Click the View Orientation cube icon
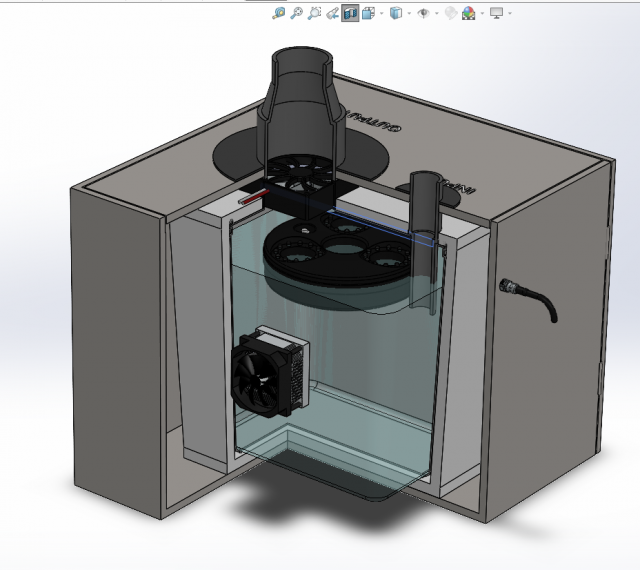The height and width of the screenshot is (570, 640). click(368, 13)
